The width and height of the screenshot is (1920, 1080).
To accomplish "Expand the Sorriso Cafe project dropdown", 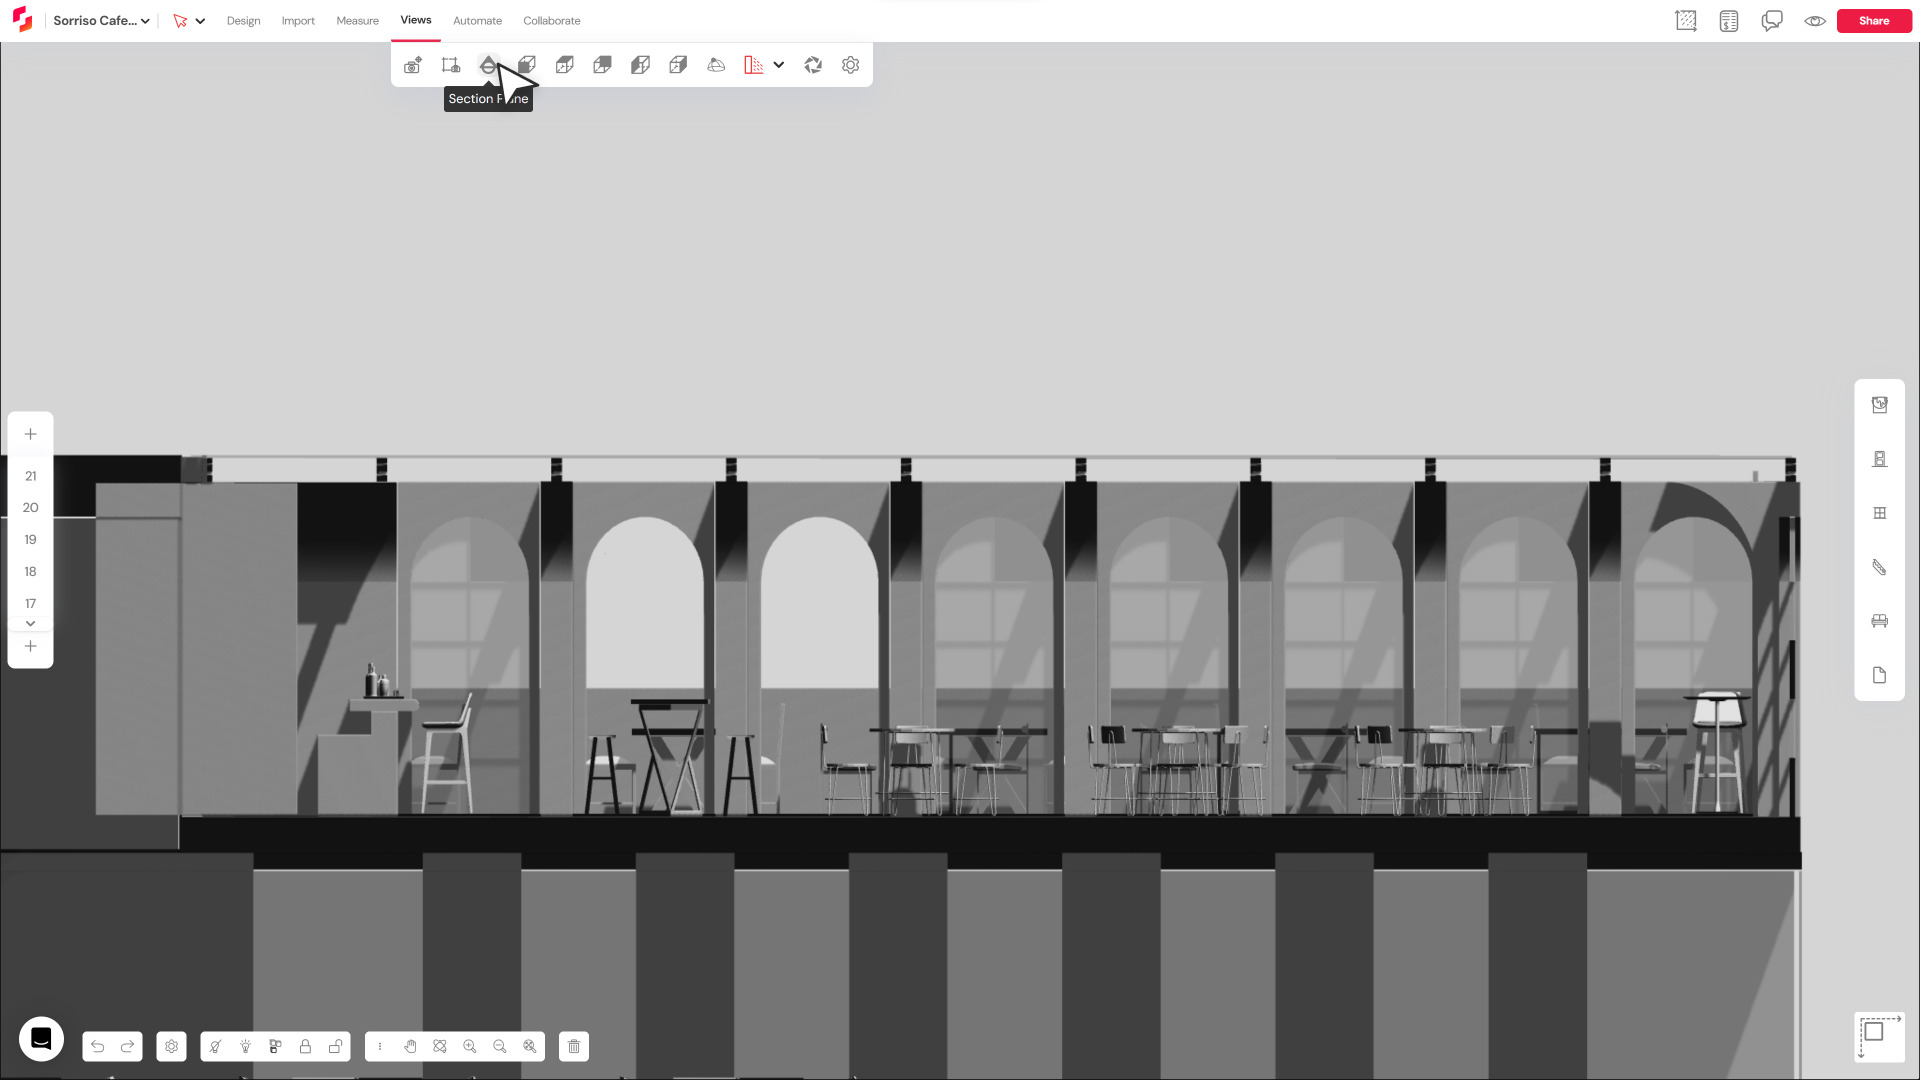I will pyautogui.click(x=145, y=21).
